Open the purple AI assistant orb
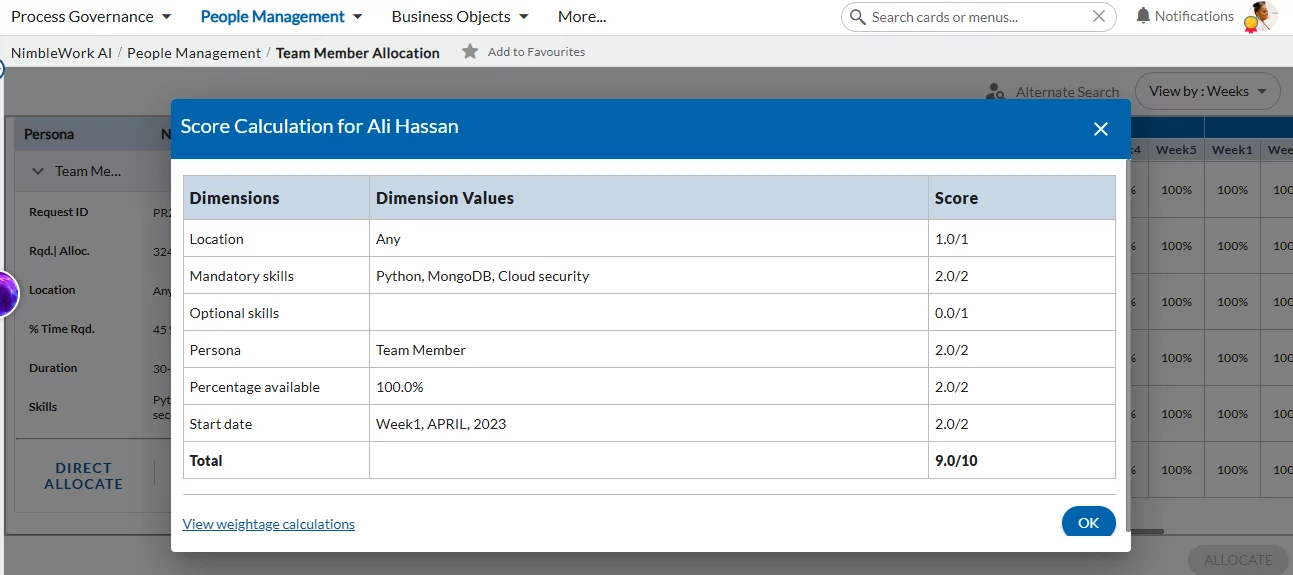1293x575 pixels. pos(5,293)
